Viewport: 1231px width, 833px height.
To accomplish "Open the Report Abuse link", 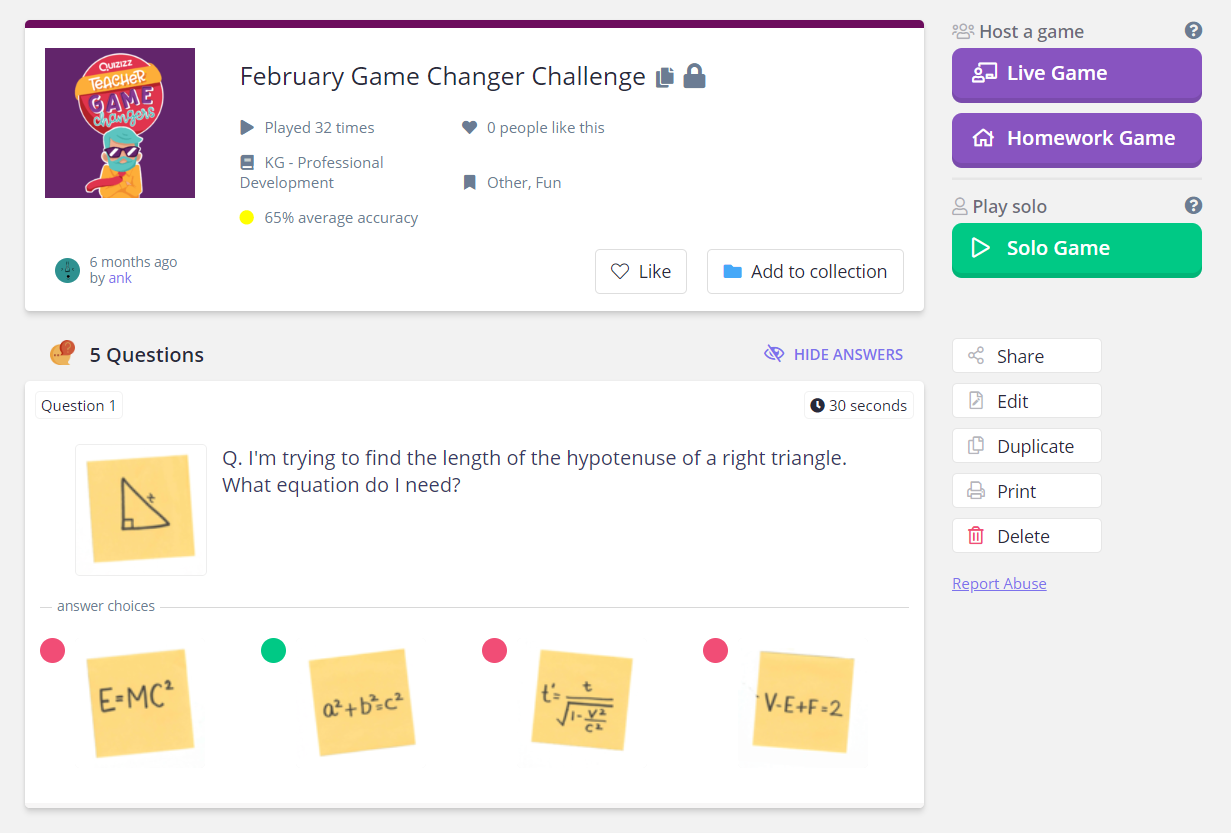I will (999, 583).
